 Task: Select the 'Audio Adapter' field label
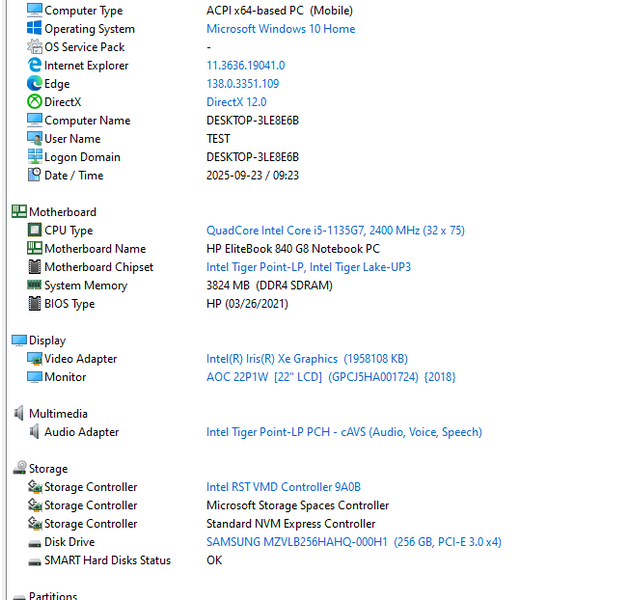point(82,432)
